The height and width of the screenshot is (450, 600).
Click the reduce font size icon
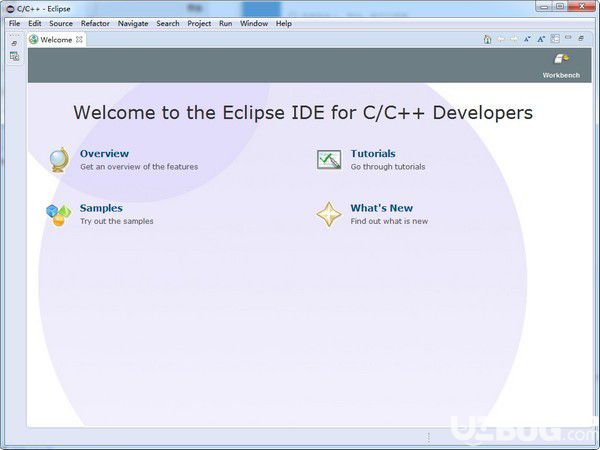528,39
